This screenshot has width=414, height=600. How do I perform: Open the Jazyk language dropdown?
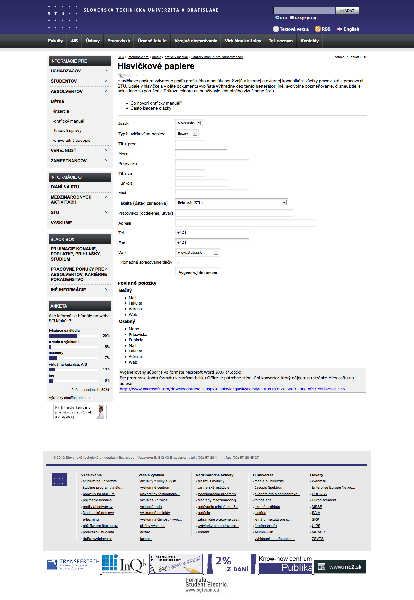click(x=189, y=123)
